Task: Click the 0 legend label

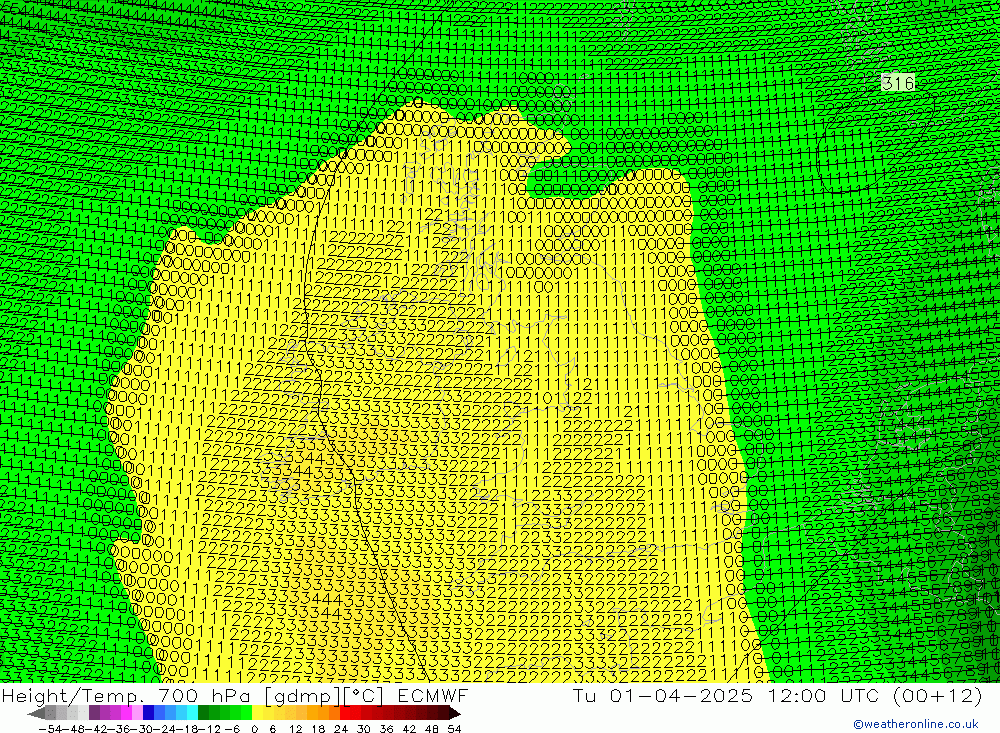Action: [x=254, y=729]
